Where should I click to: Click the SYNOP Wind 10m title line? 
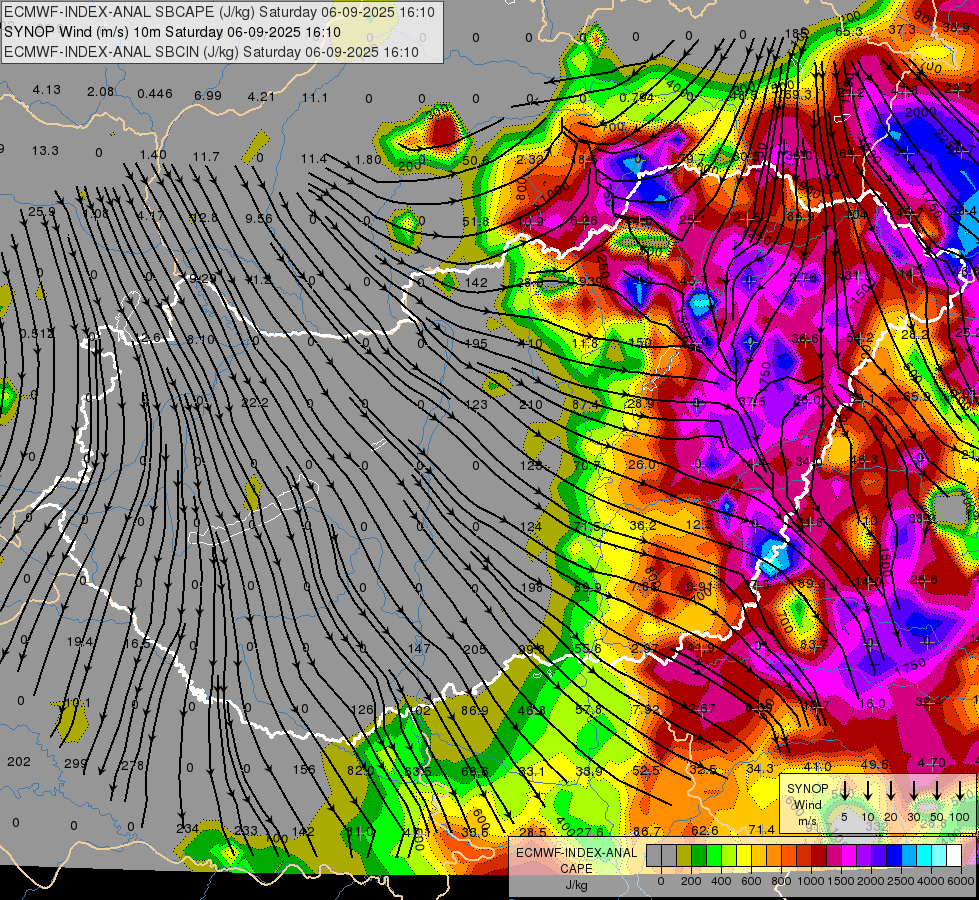click(172, 32)
